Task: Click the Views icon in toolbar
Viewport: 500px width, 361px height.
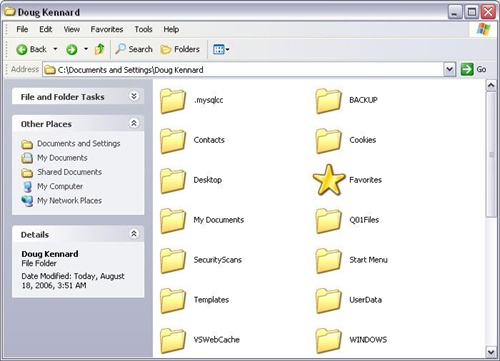Action: pyautogui.click(x=218, y=50)
